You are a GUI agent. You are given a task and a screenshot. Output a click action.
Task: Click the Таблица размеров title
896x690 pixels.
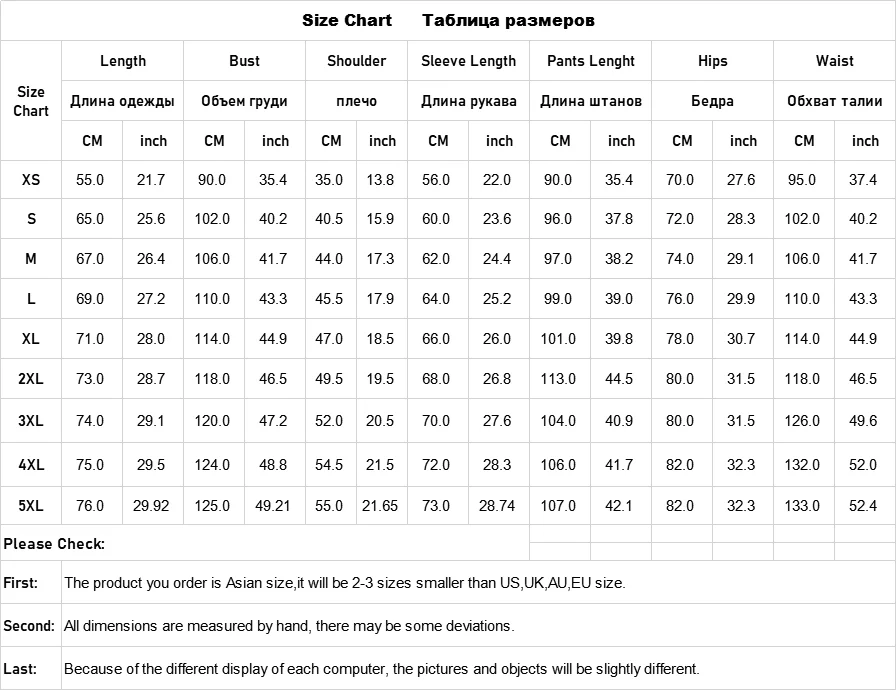508,20
